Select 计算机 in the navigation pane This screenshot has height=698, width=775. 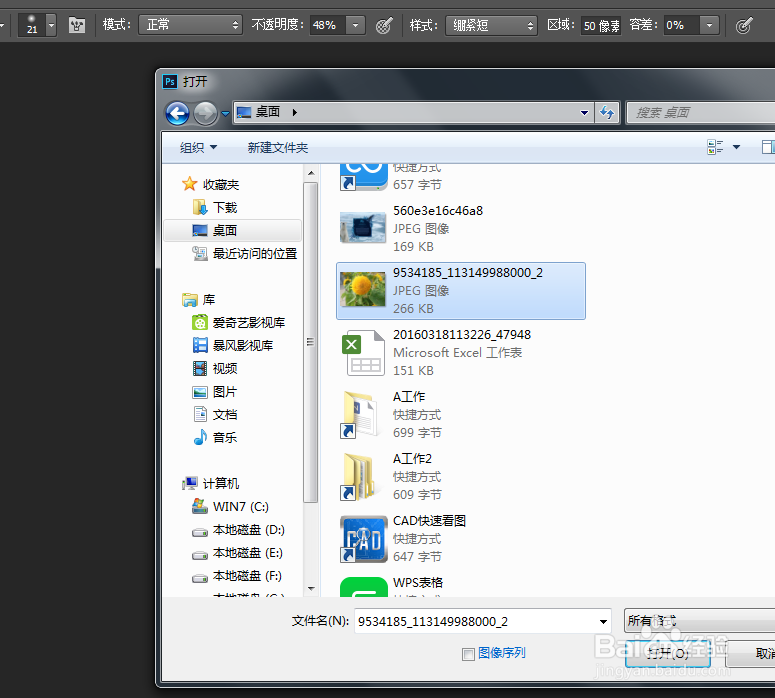pyautogui.click(x=211, y=483)
